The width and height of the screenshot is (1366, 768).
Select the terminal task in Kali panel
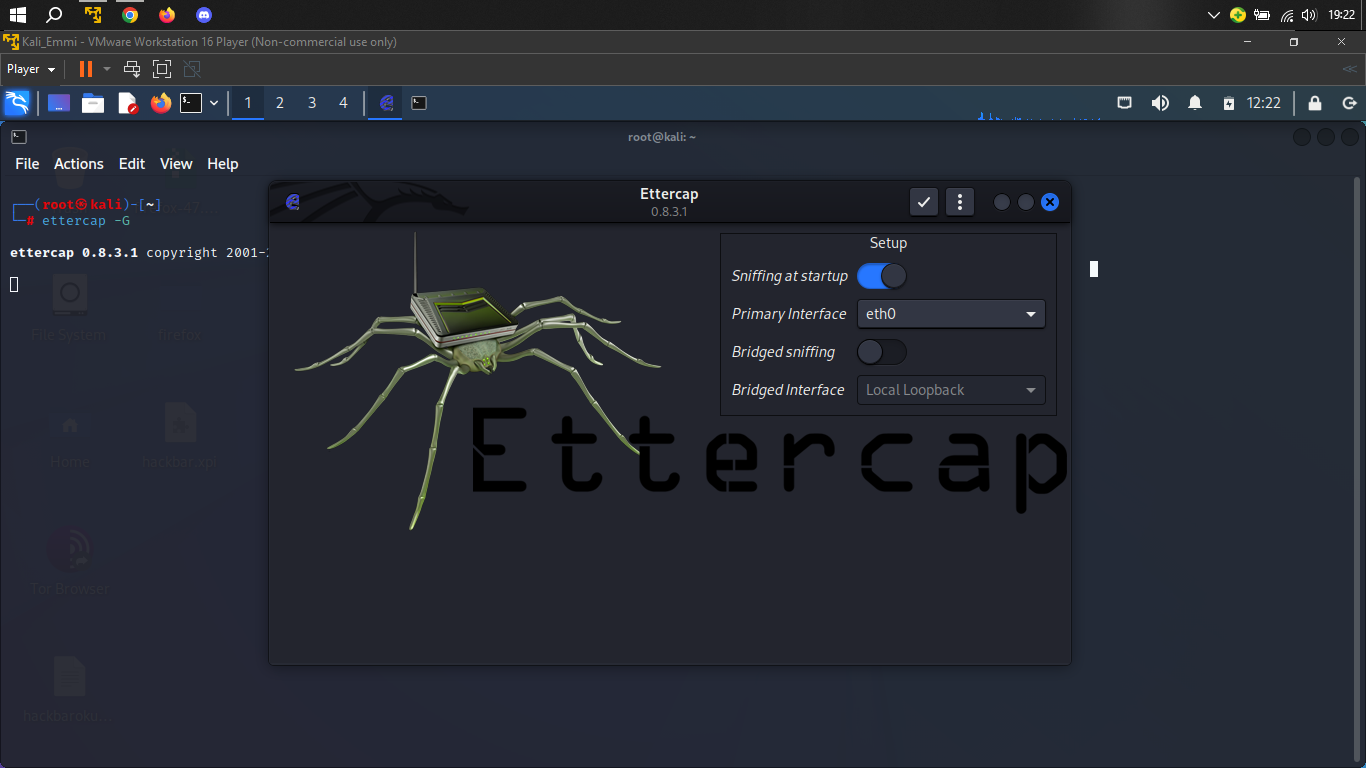419,103
